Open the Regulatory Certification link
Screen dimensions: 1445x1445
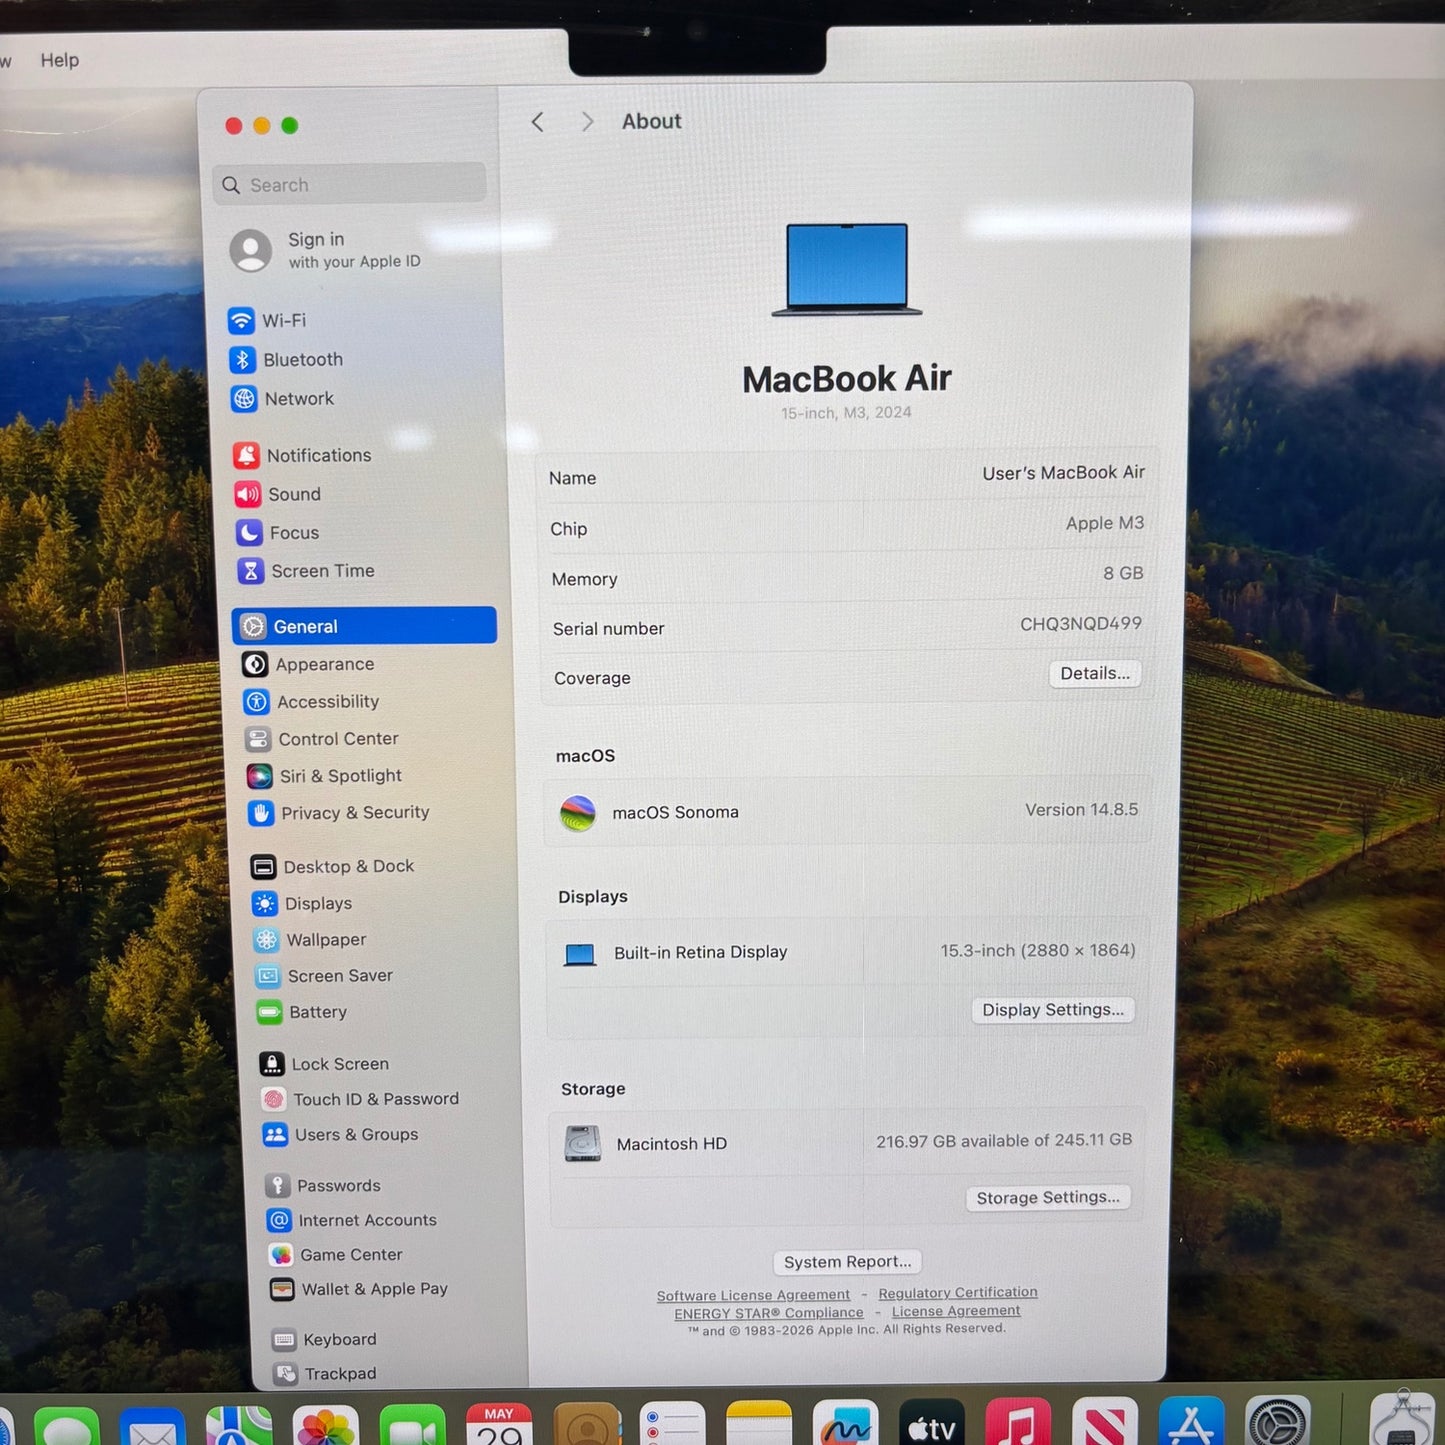pos(958,1293)
